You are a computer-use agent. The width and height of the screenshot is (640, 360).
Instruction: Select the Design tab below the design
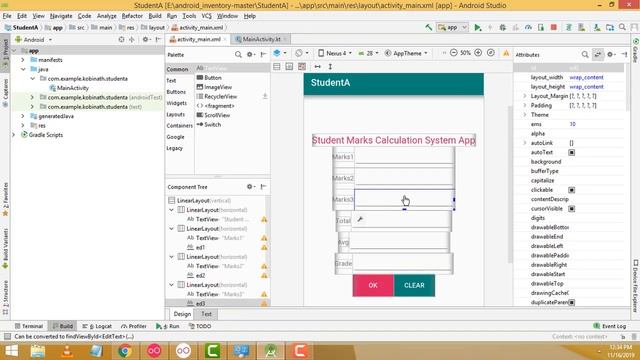click(x=182, y=314)
